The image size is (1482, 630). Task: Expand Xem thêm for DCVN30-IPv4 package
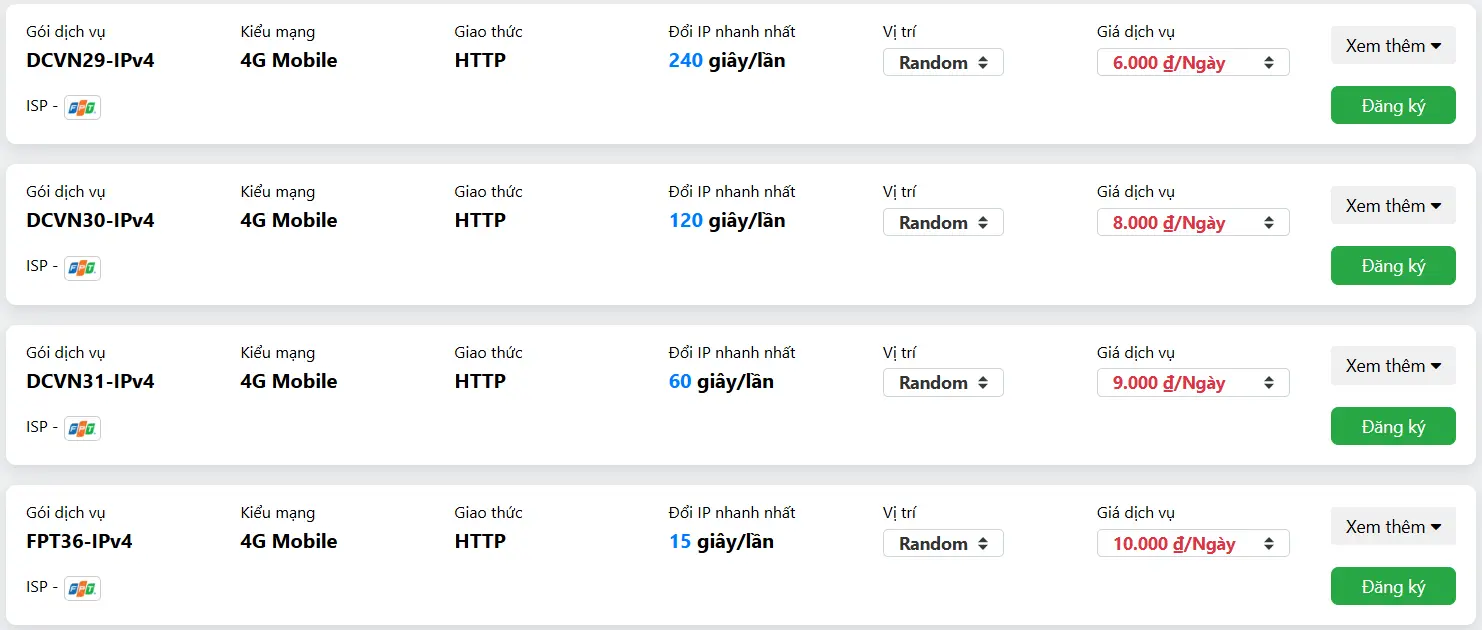1392,205
